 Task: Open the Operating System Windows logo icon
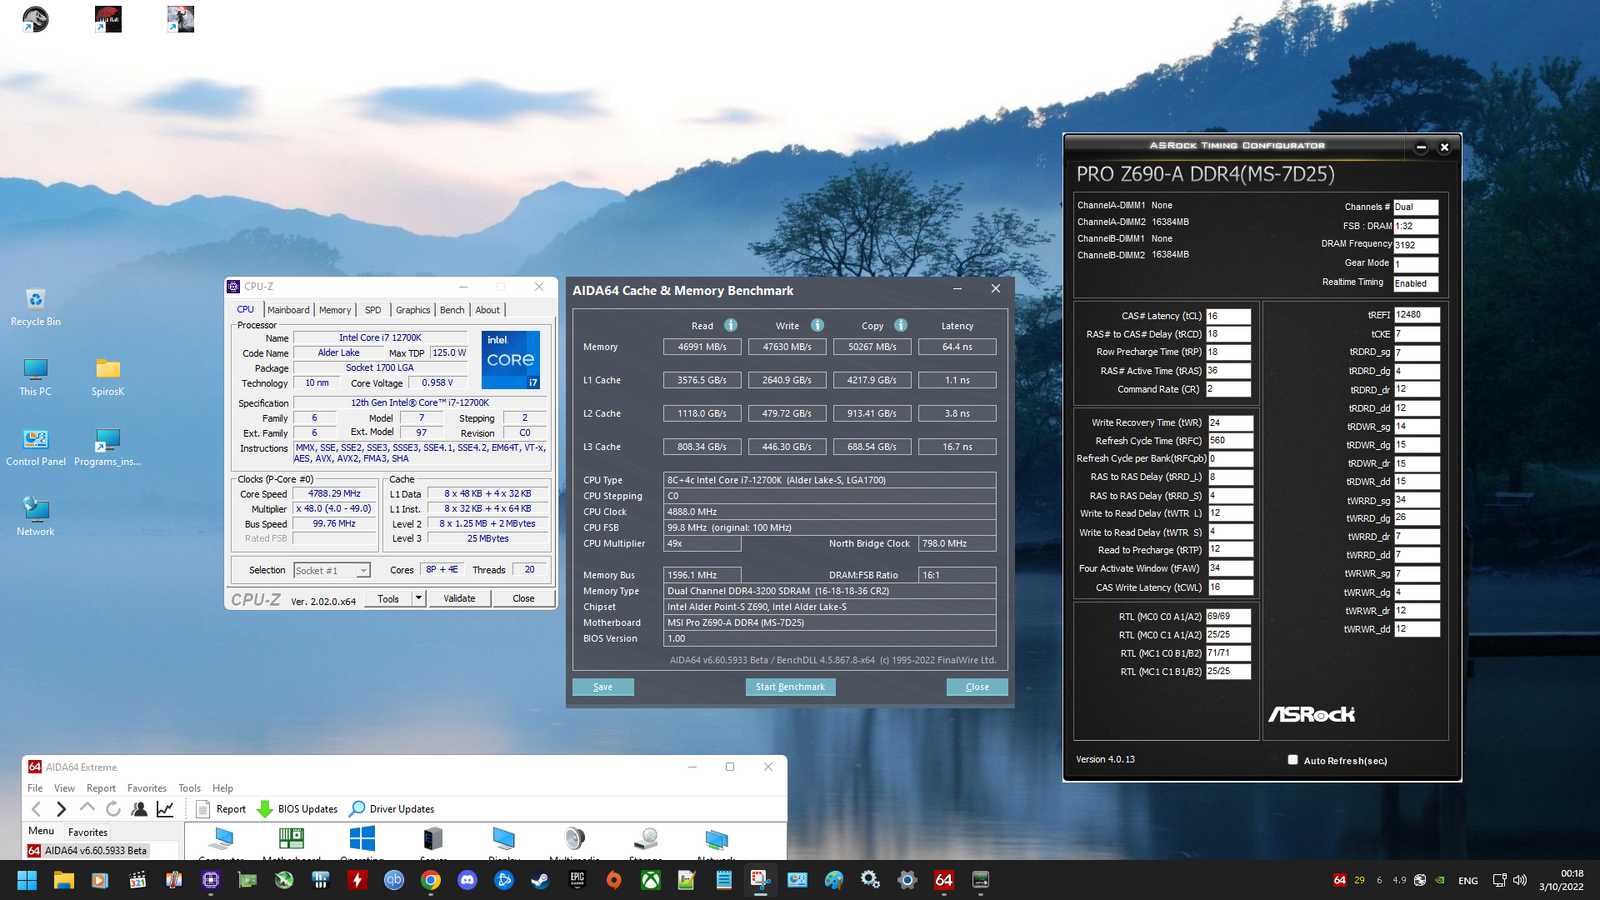(x=362, y=841)
